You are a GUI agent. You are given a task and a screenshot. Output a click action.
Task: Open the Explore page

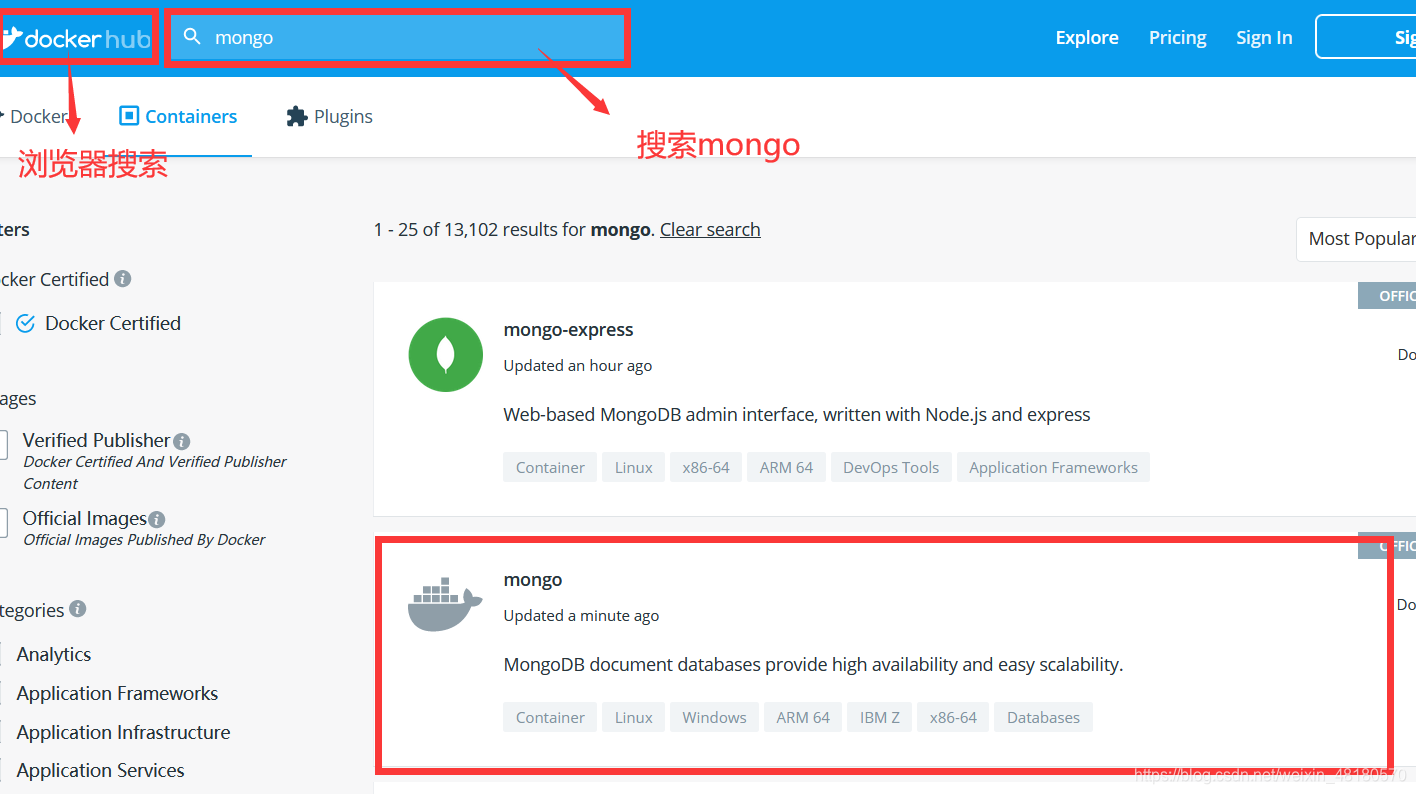tap(1087, 37)
